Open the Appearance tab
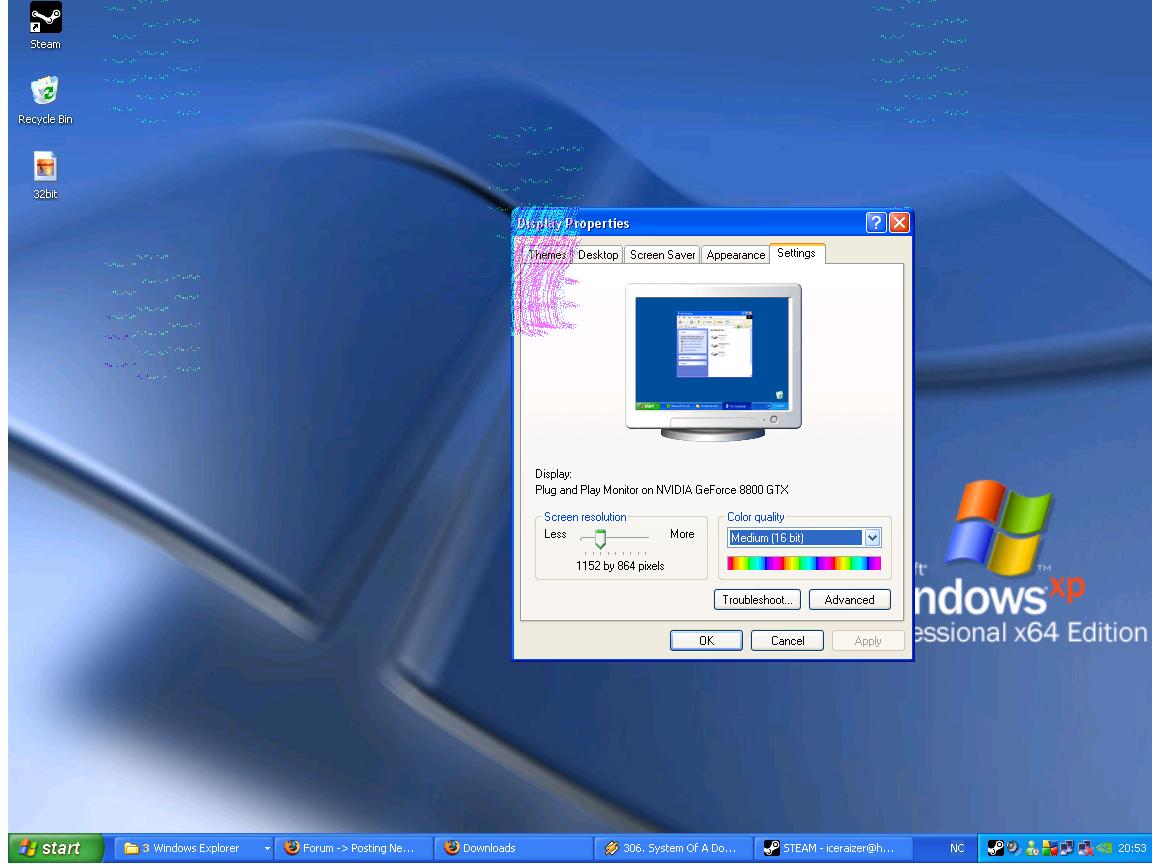 (735, 255)
